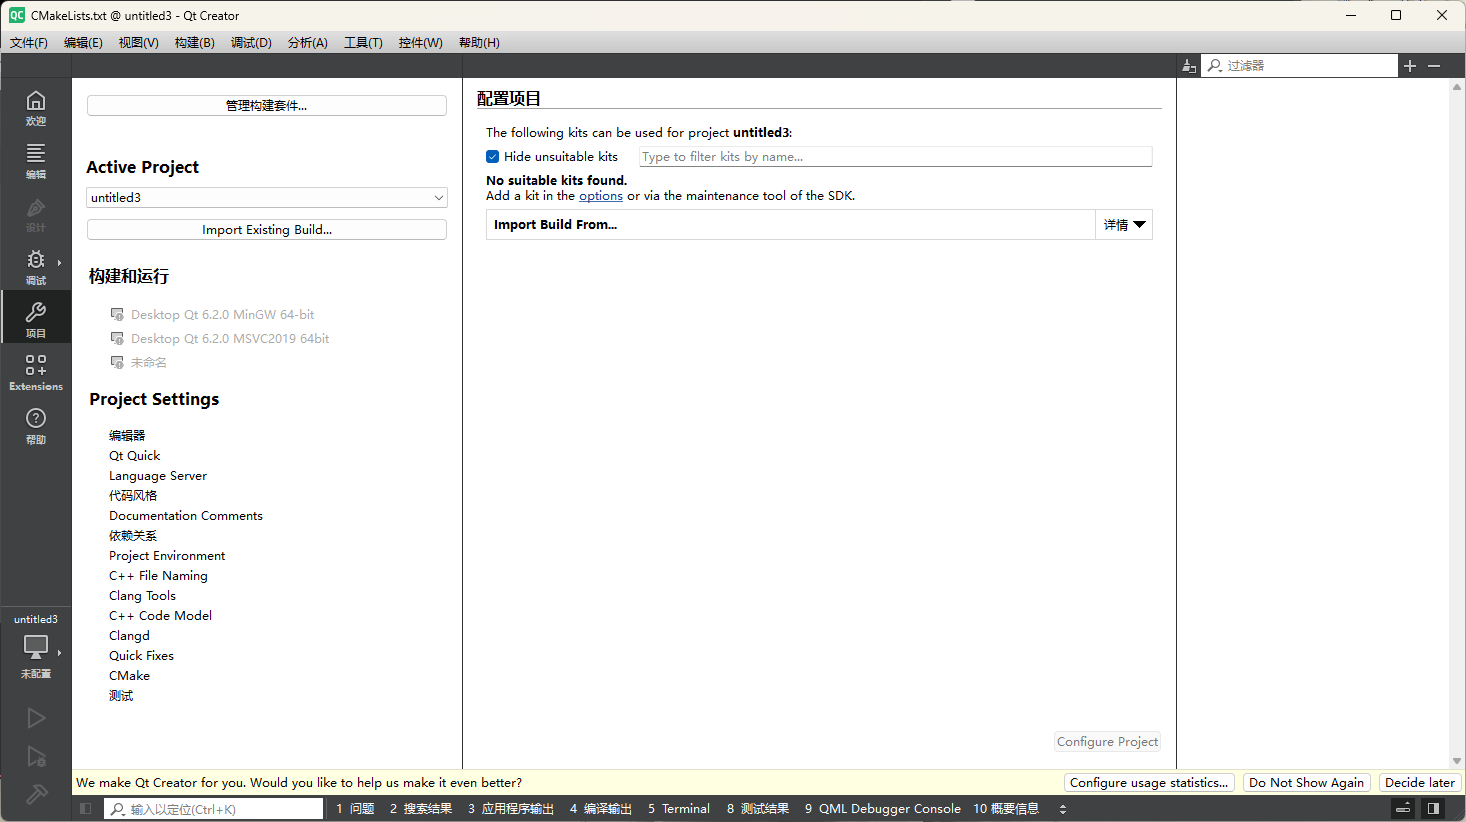Screen dimensions: 1466x822
Task: Open 视图(V) menu
Action: (x=138, y=43)
